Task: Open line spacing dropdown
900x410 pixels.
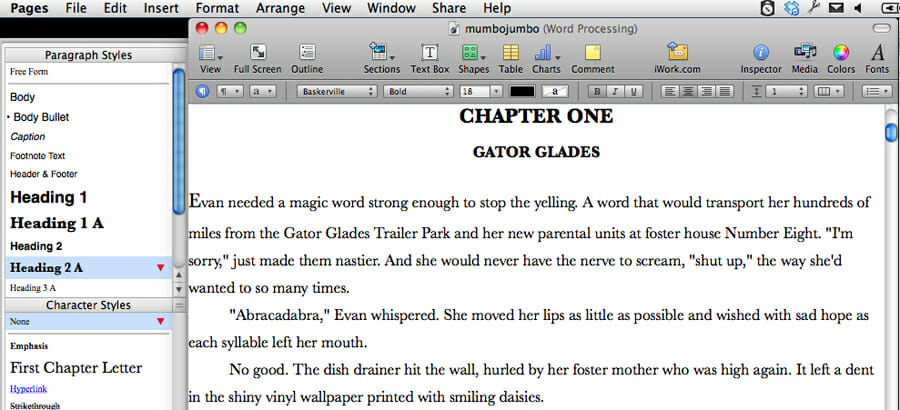Action: [x=787, y=91]
